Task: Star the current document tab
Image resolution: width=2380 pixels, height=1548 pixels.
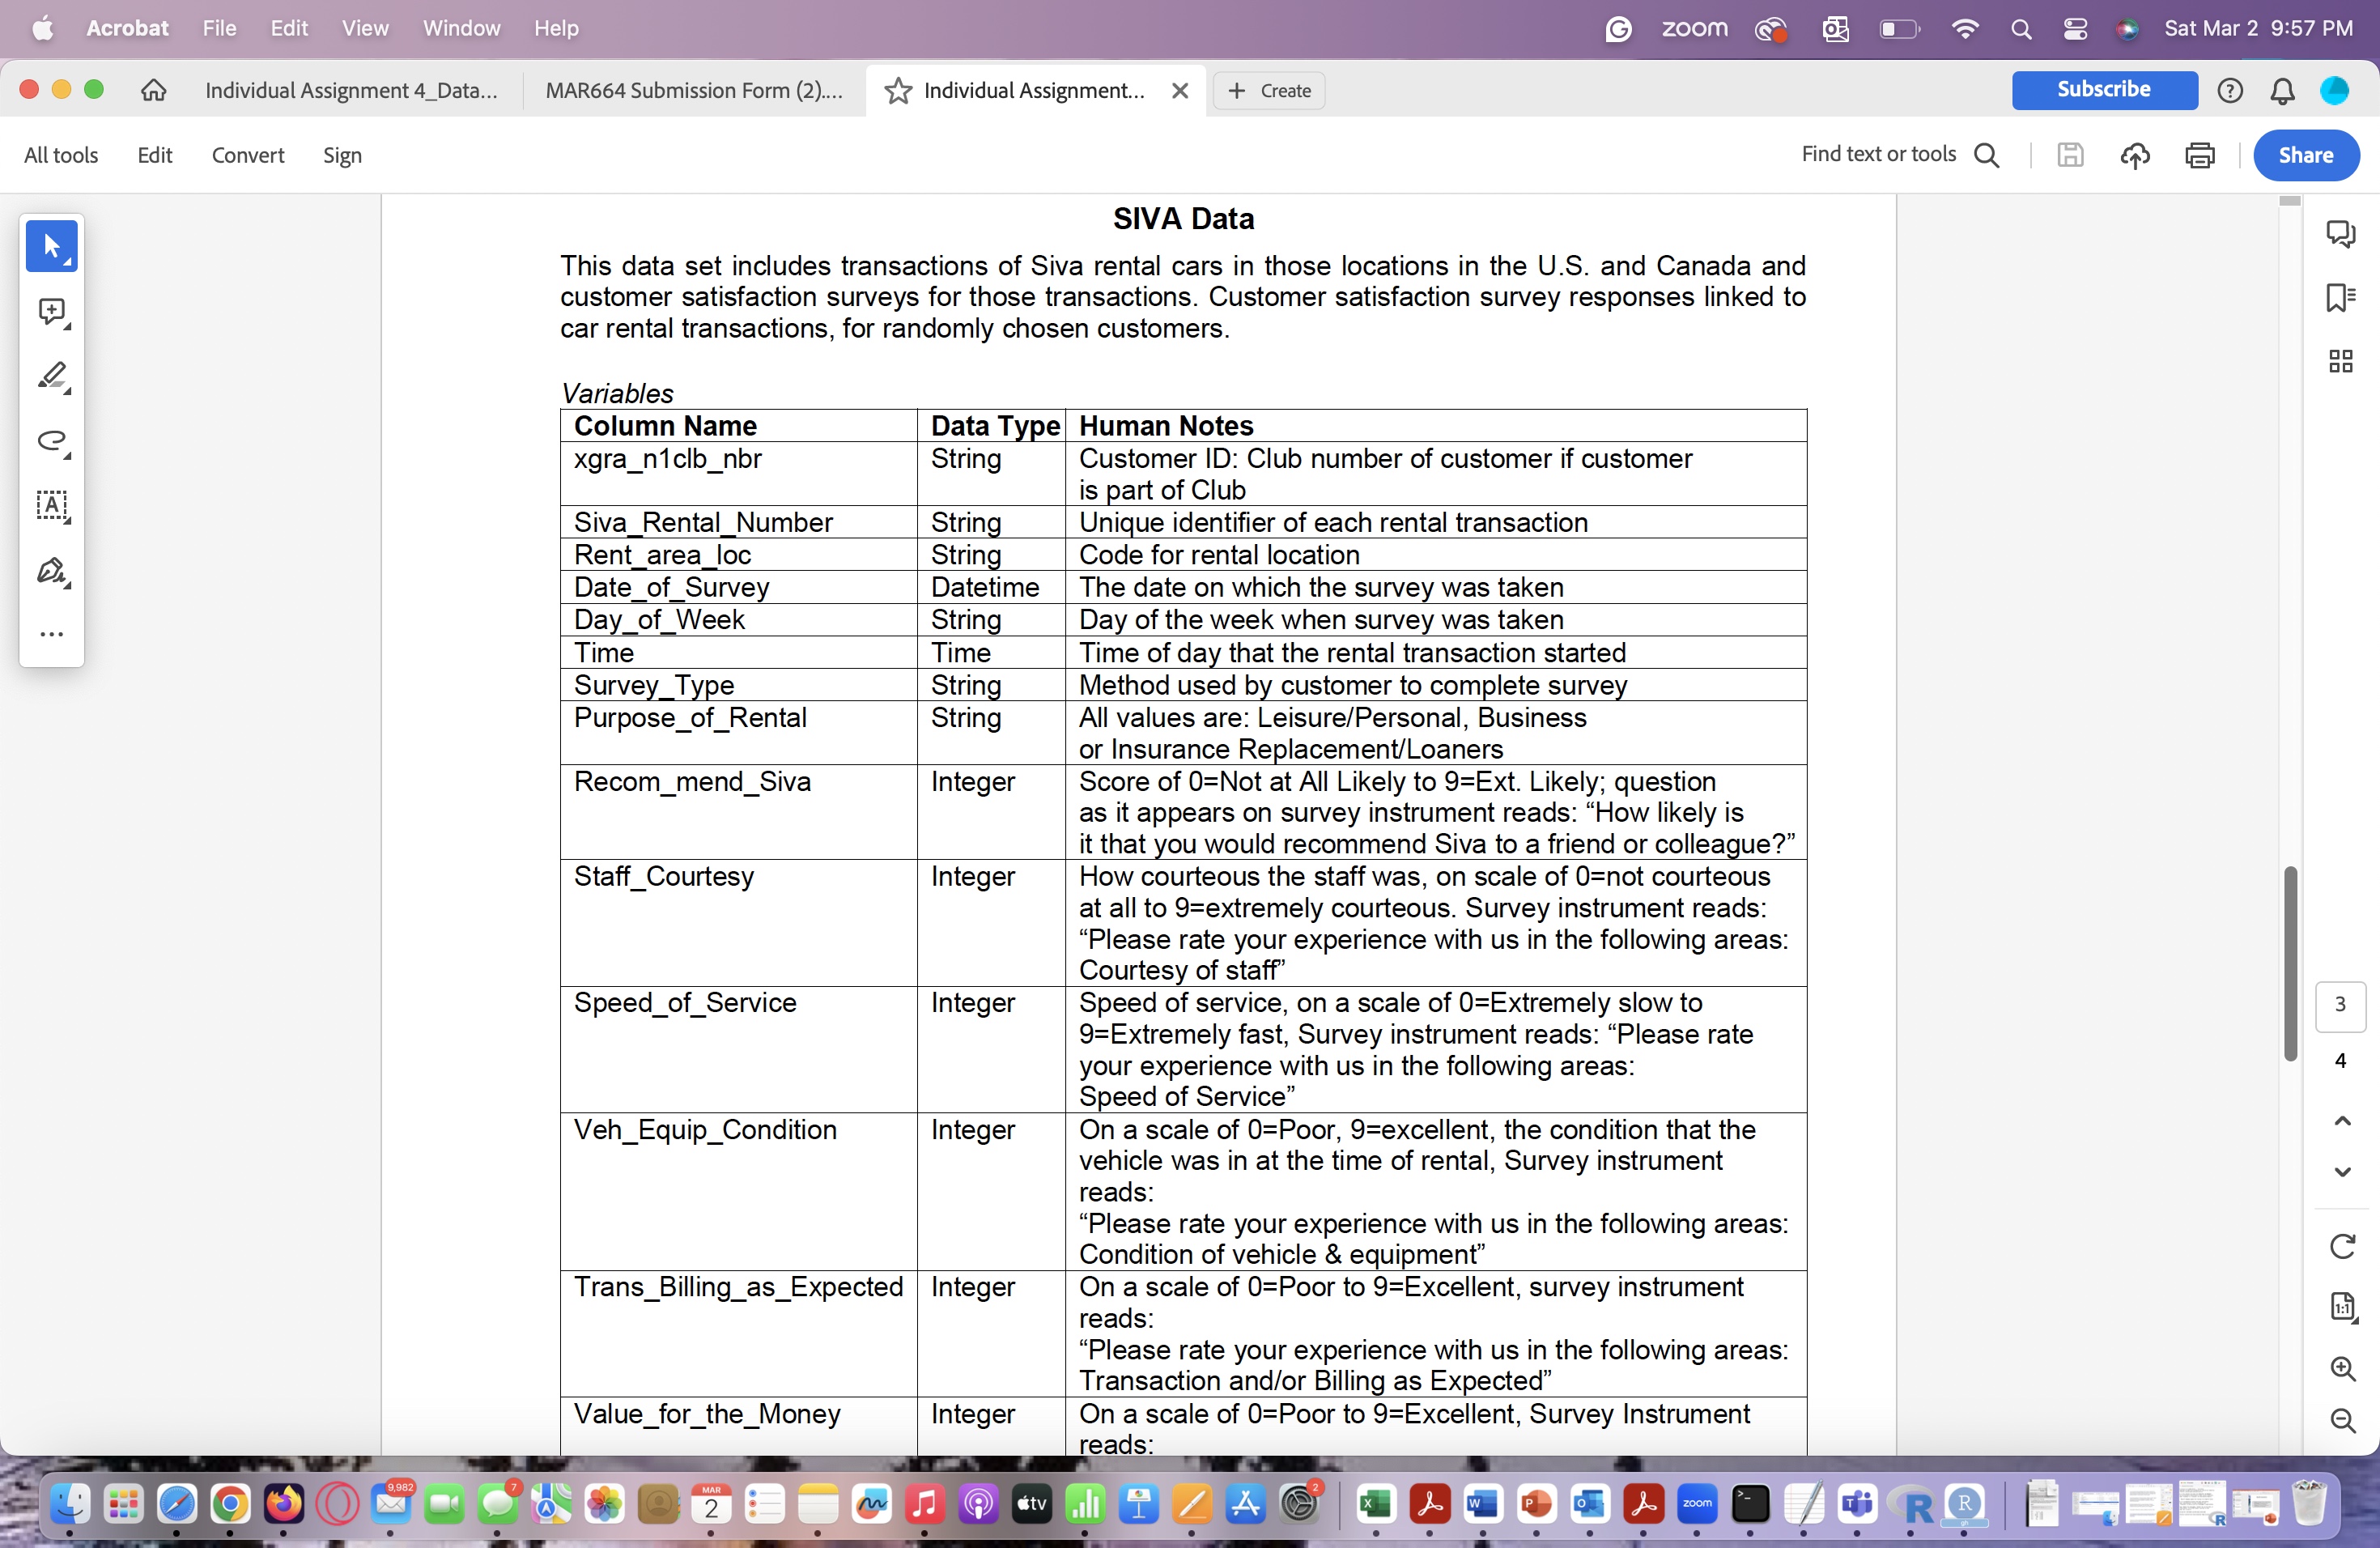Action: tap(898, 91)
